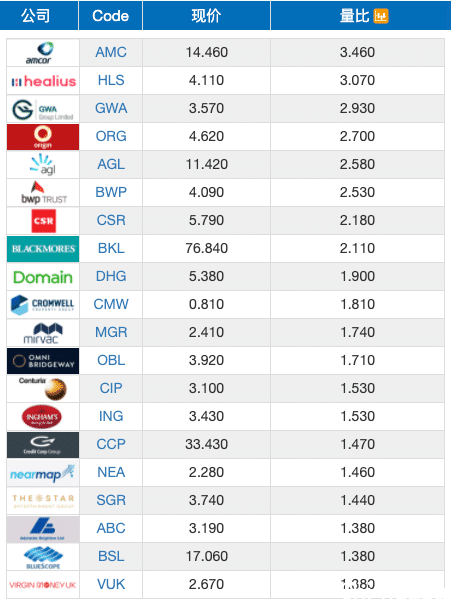The height and width of the screenshot is (604, 451).
Task: Select the nearmap logo
Action: [43, 473]
